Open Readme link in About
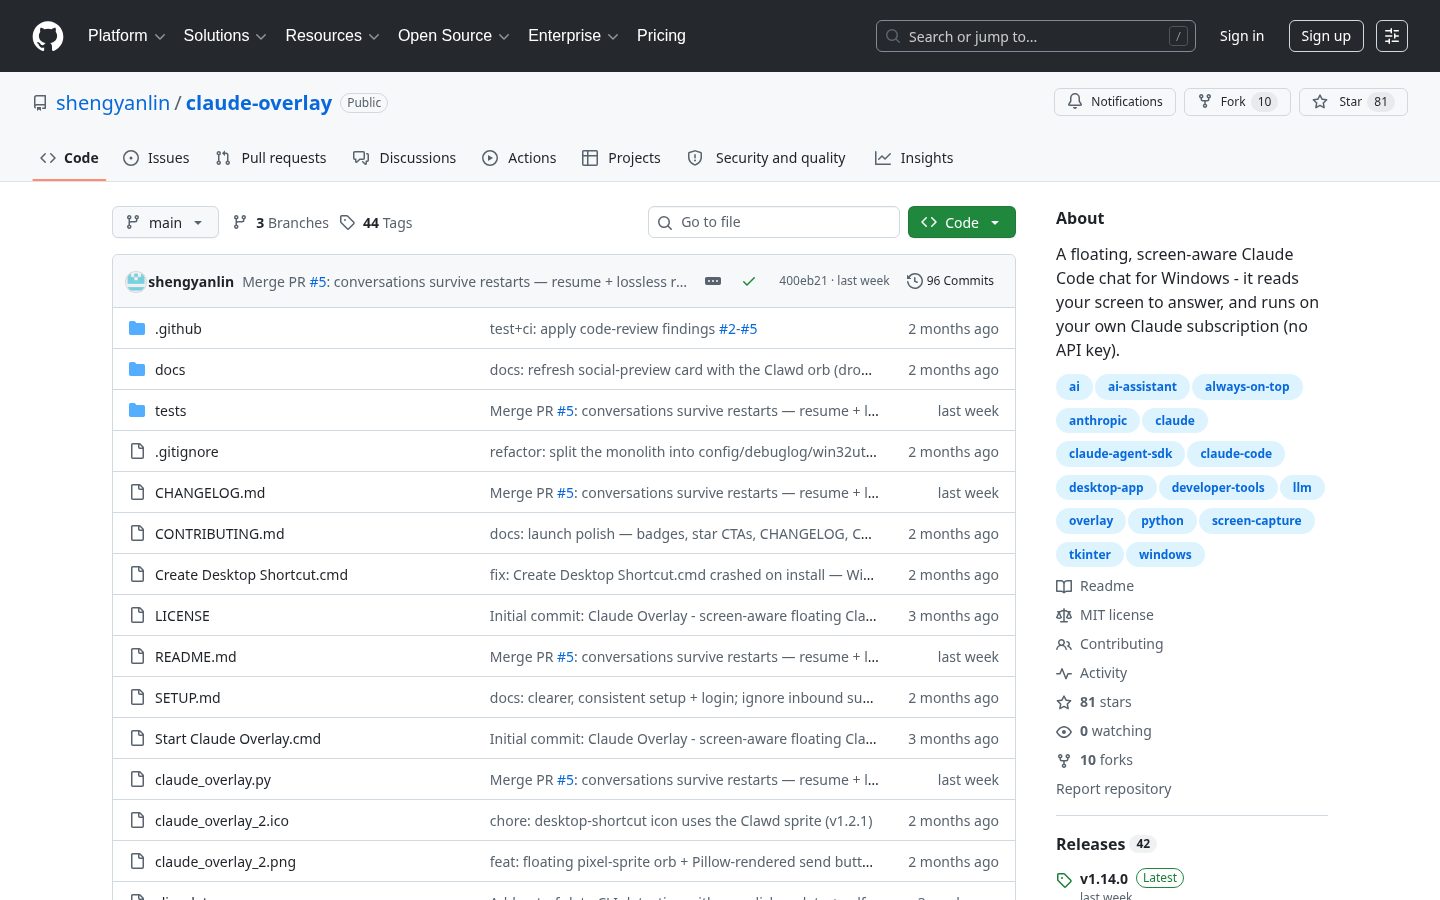 click(1095, 586)
